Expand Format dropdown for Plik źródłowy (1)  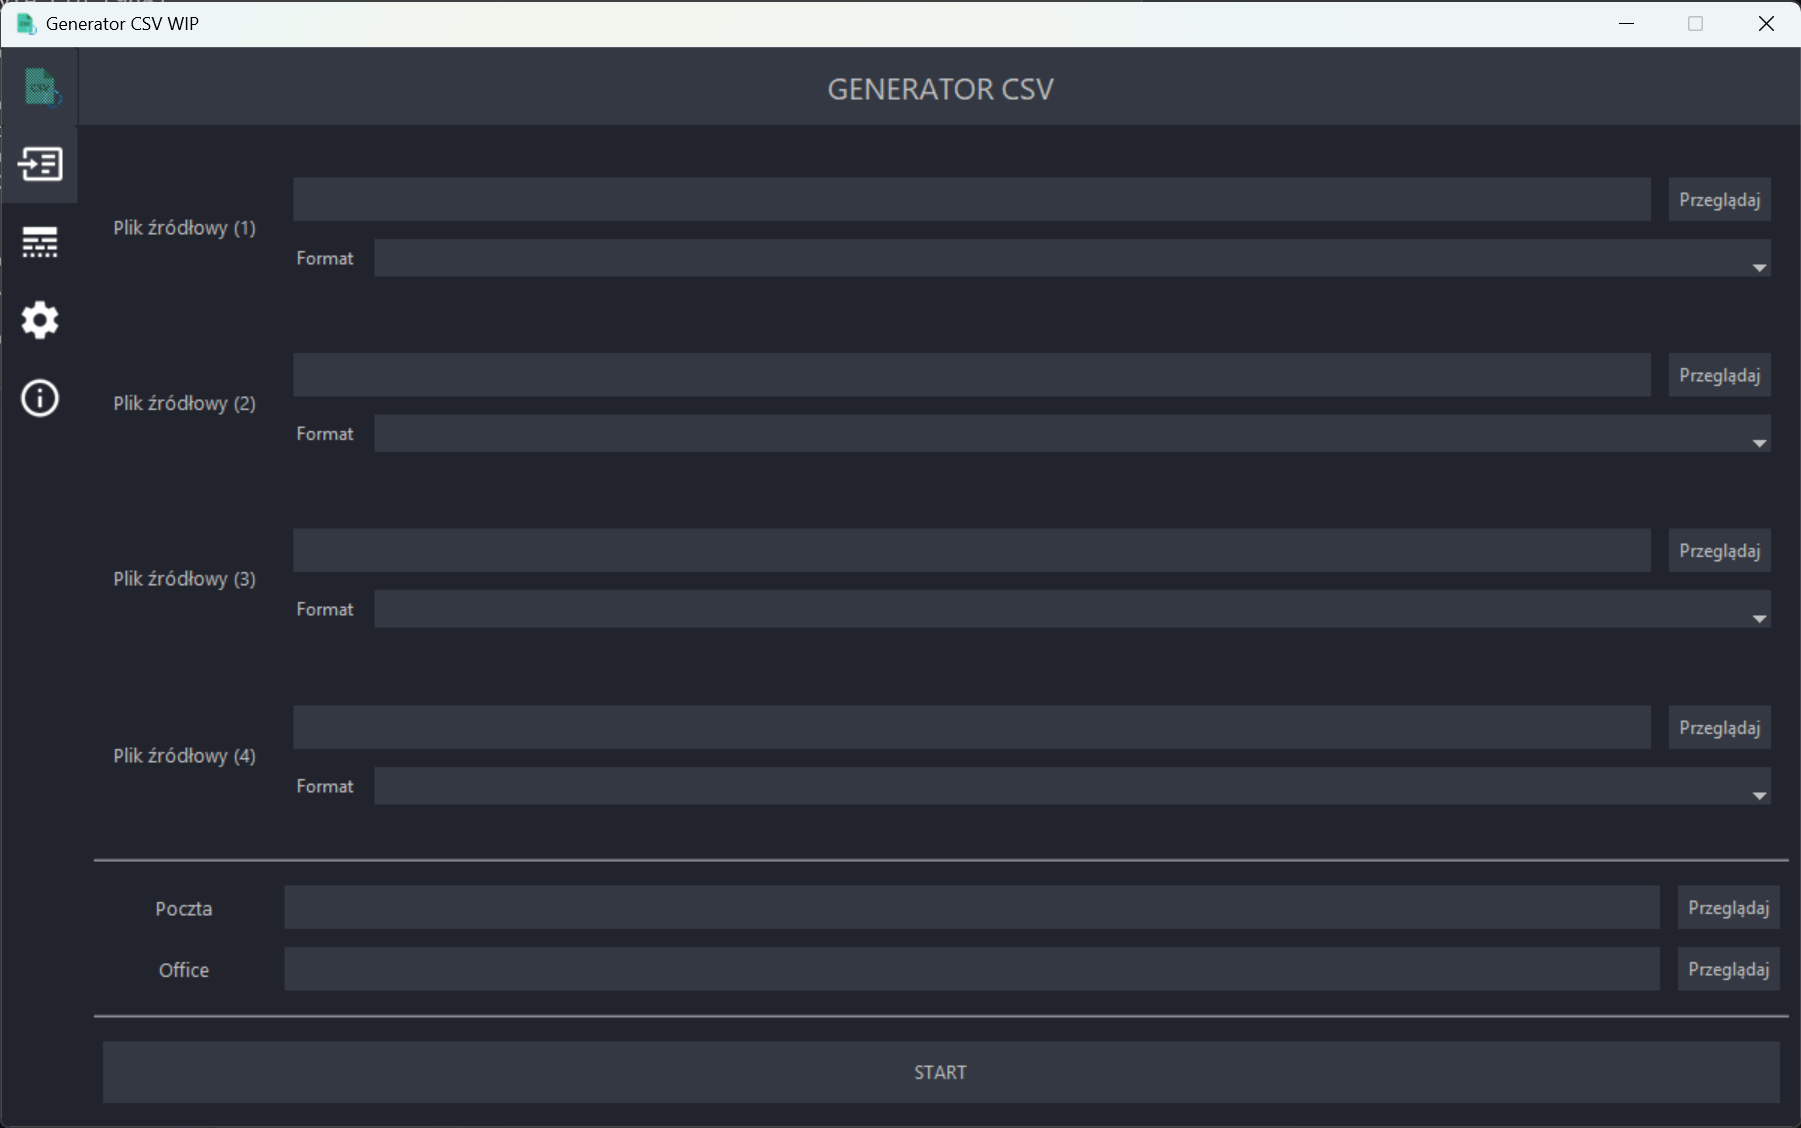[x=1071, y=258]
